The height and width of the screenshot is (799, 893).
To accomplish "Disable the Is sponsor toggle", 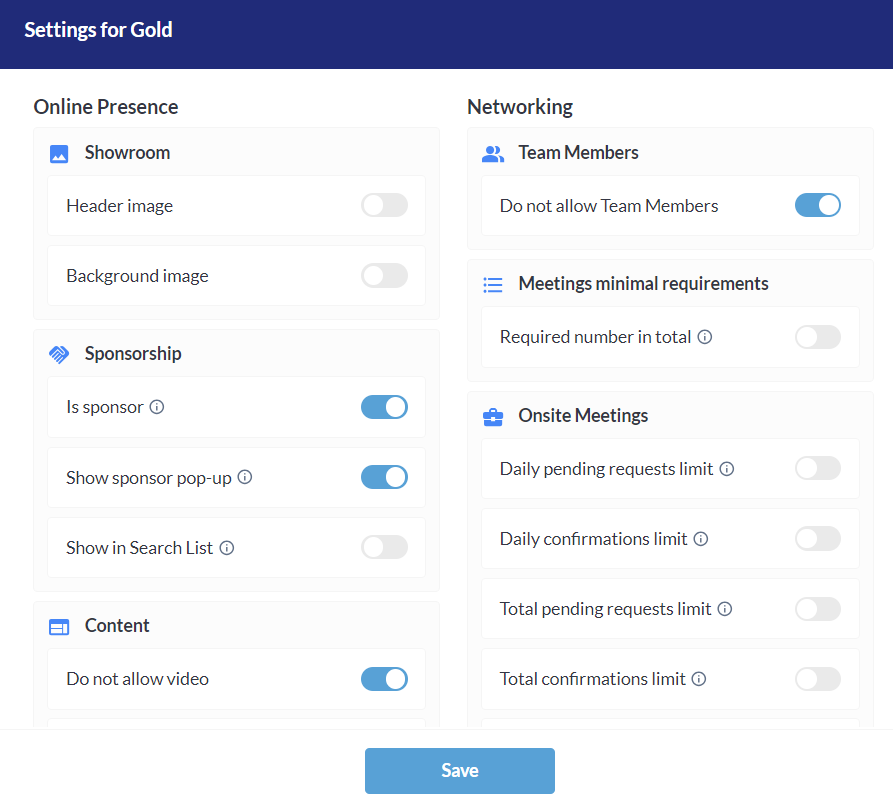I will coord(384,407).
